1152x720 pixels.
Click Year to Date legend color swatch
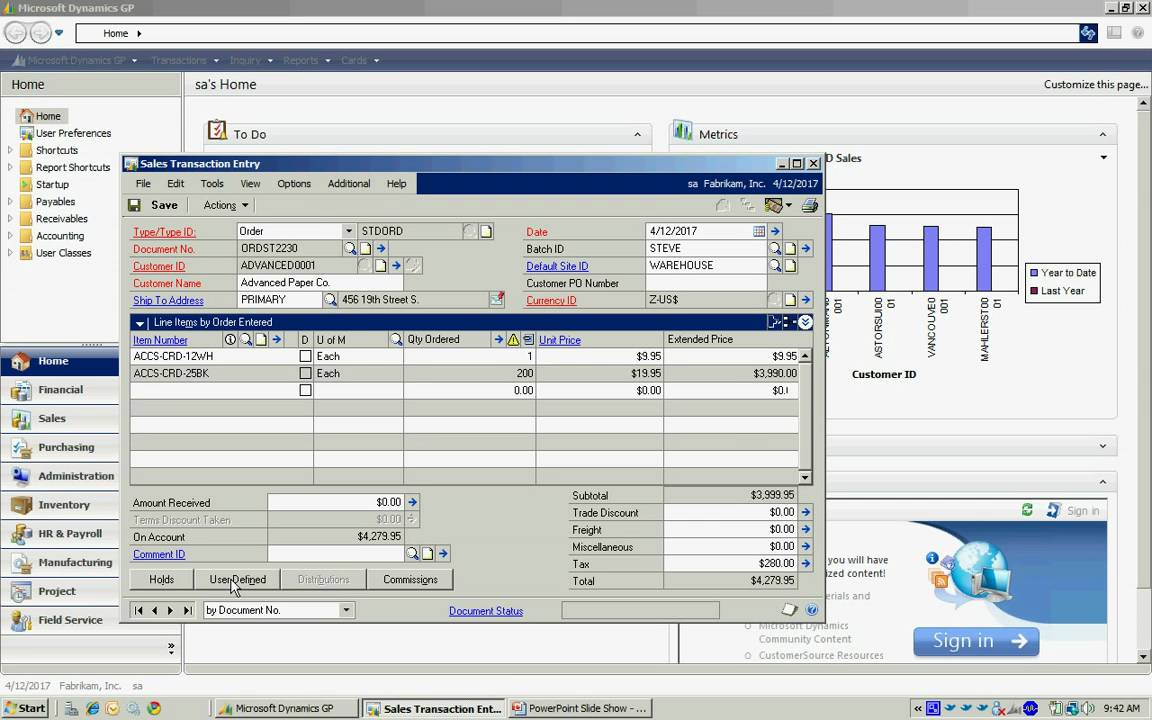[x=1034, y=273]
